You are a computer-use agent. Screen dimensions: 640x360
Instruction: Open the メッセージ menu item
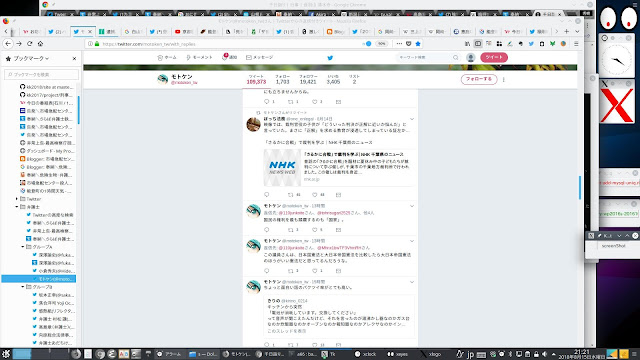point(259,58)
